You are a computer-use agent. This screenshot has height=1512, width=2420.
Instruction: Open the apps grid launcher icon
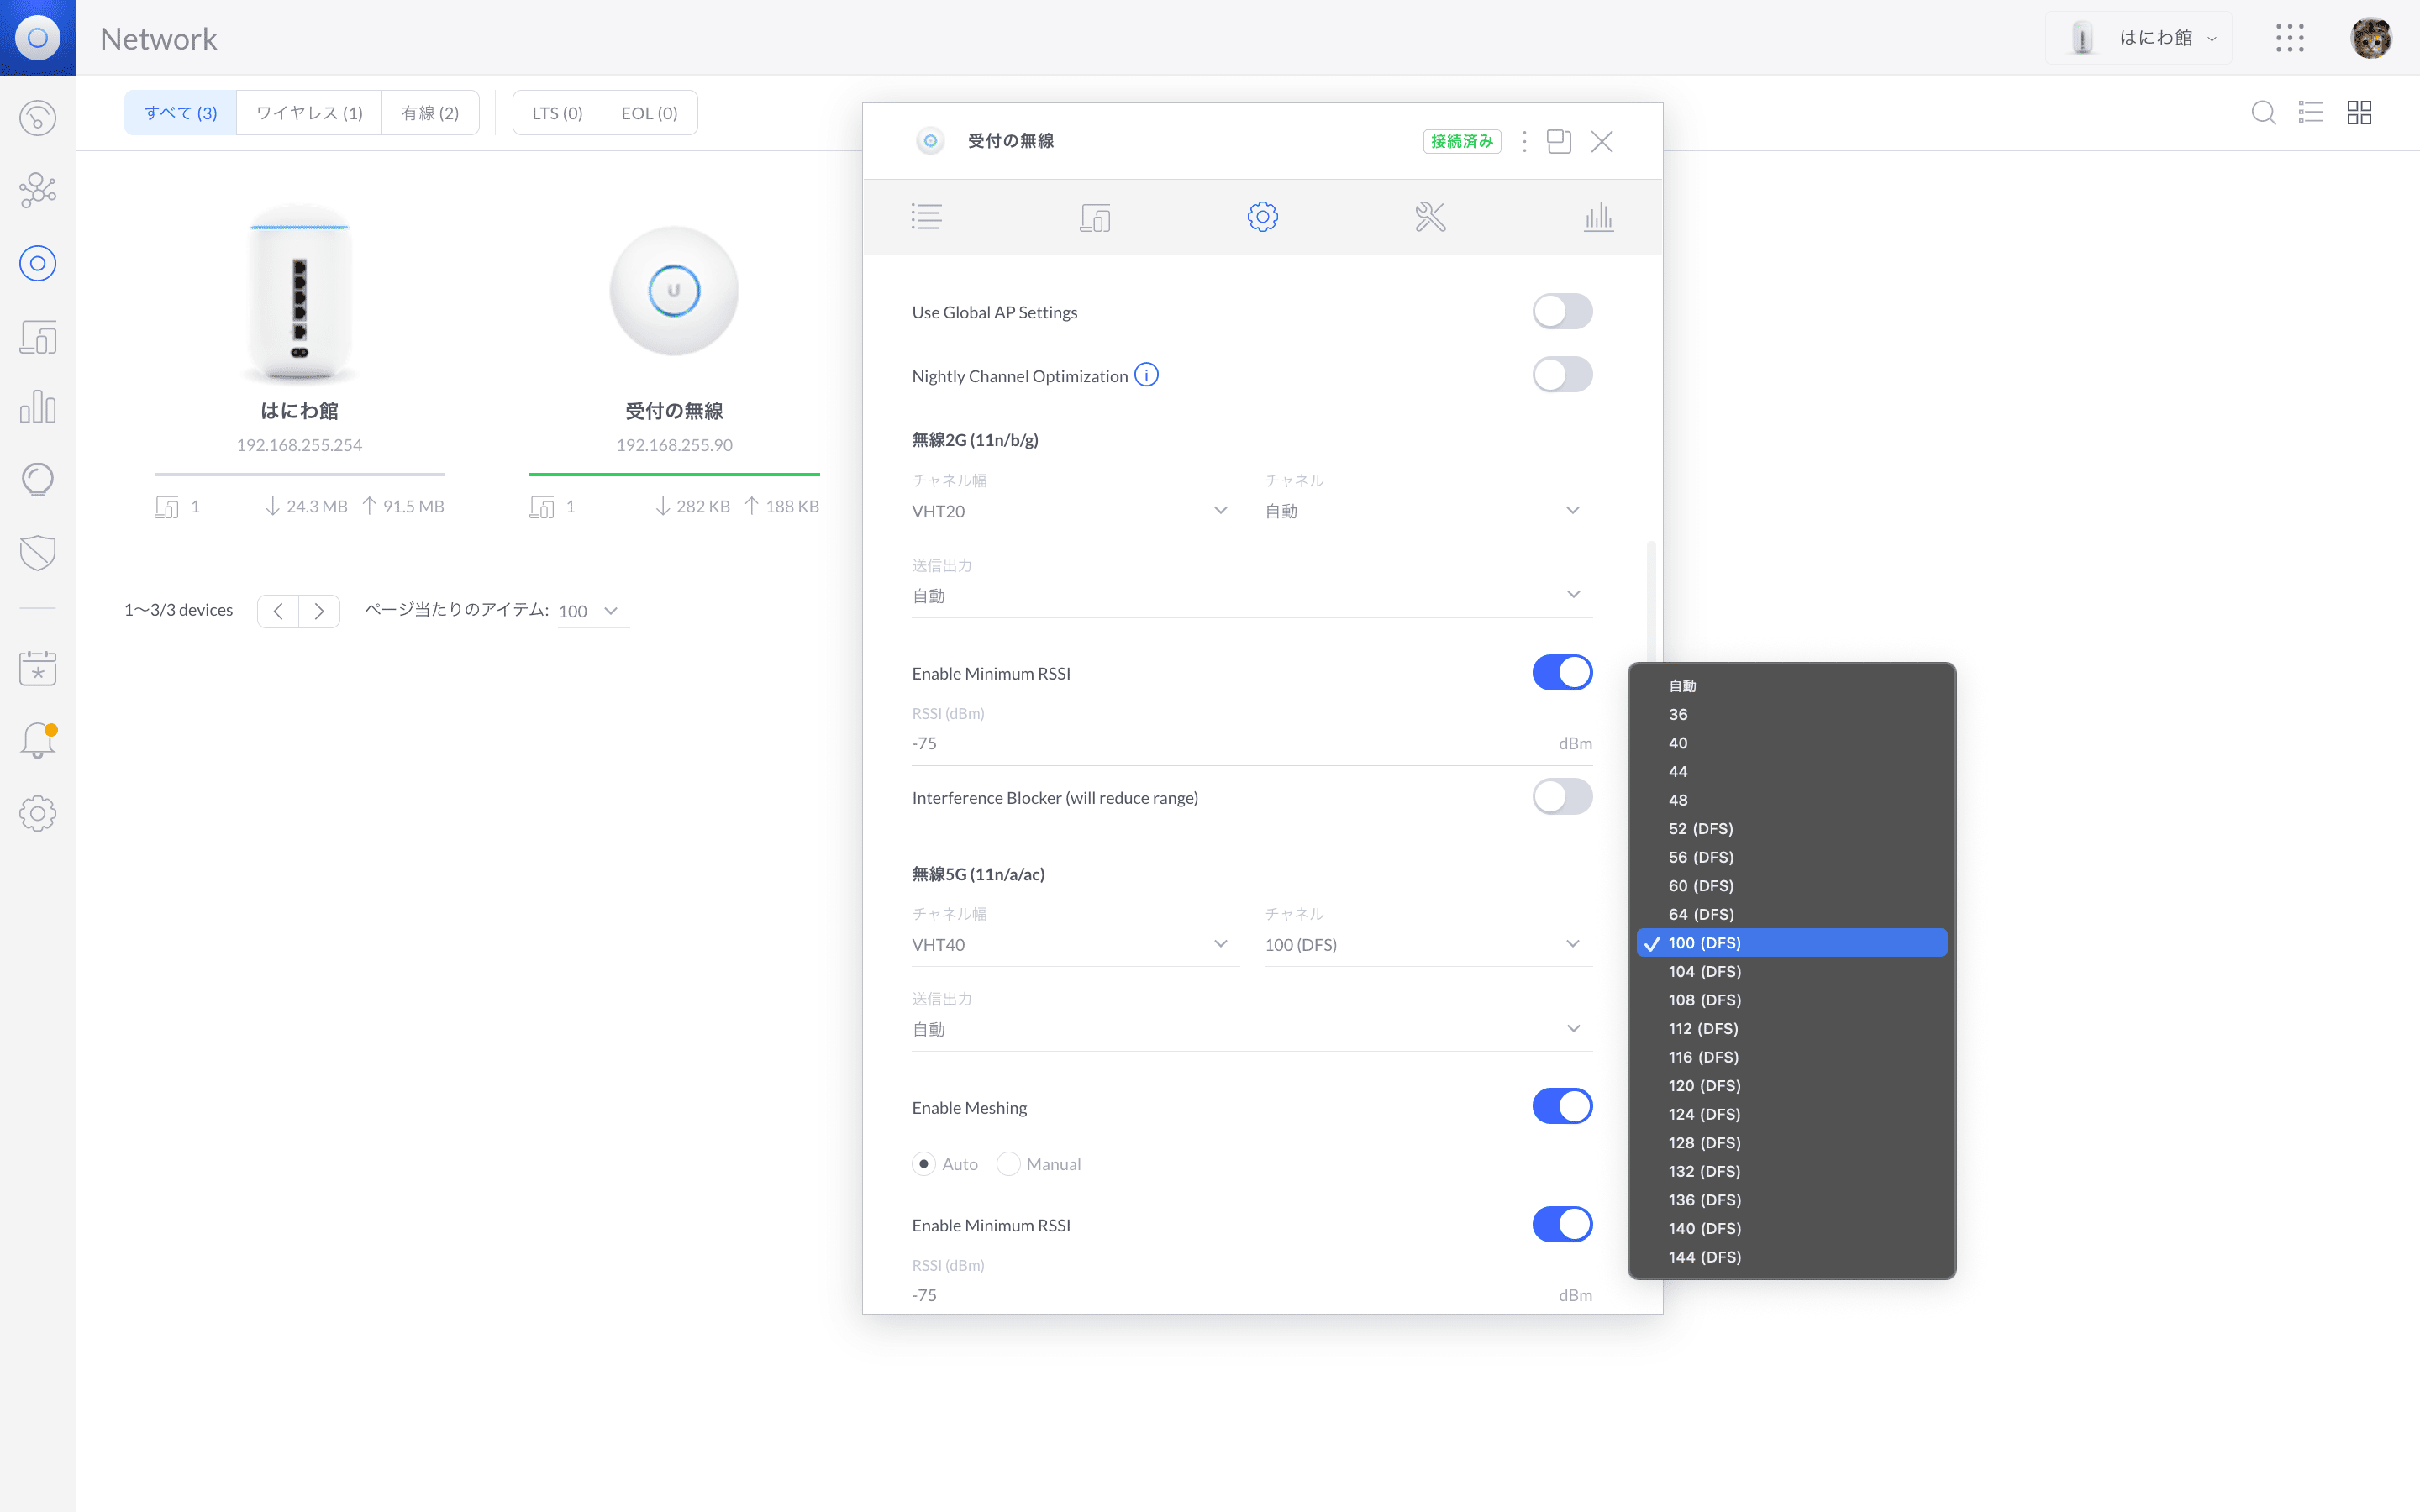pos(2289,38)
